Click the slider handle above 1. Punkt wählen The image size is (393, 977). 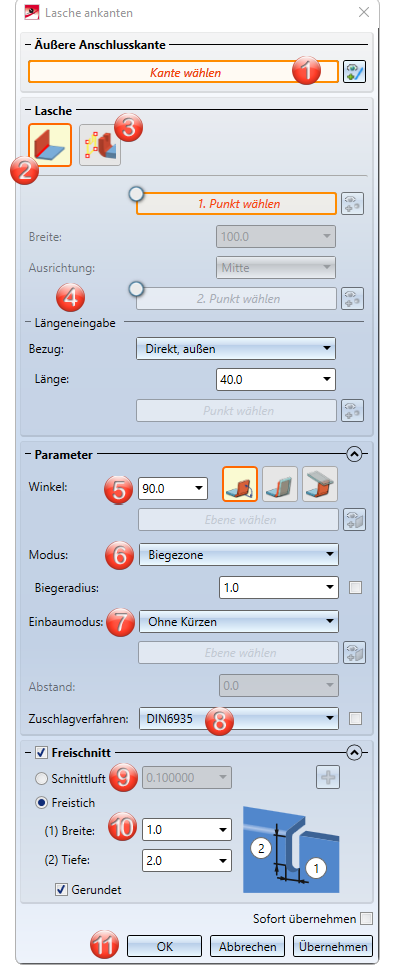[x=136, y=193]
